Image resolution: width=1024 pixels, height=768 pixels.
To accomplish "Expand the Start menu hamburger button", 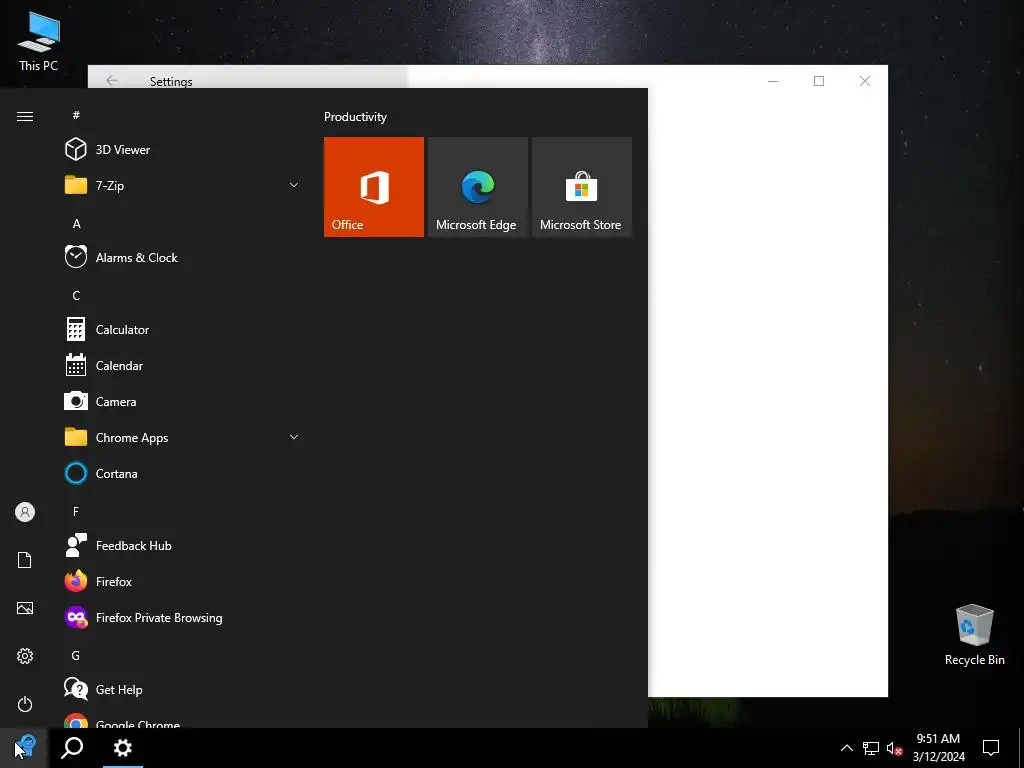I will [25, 116].
